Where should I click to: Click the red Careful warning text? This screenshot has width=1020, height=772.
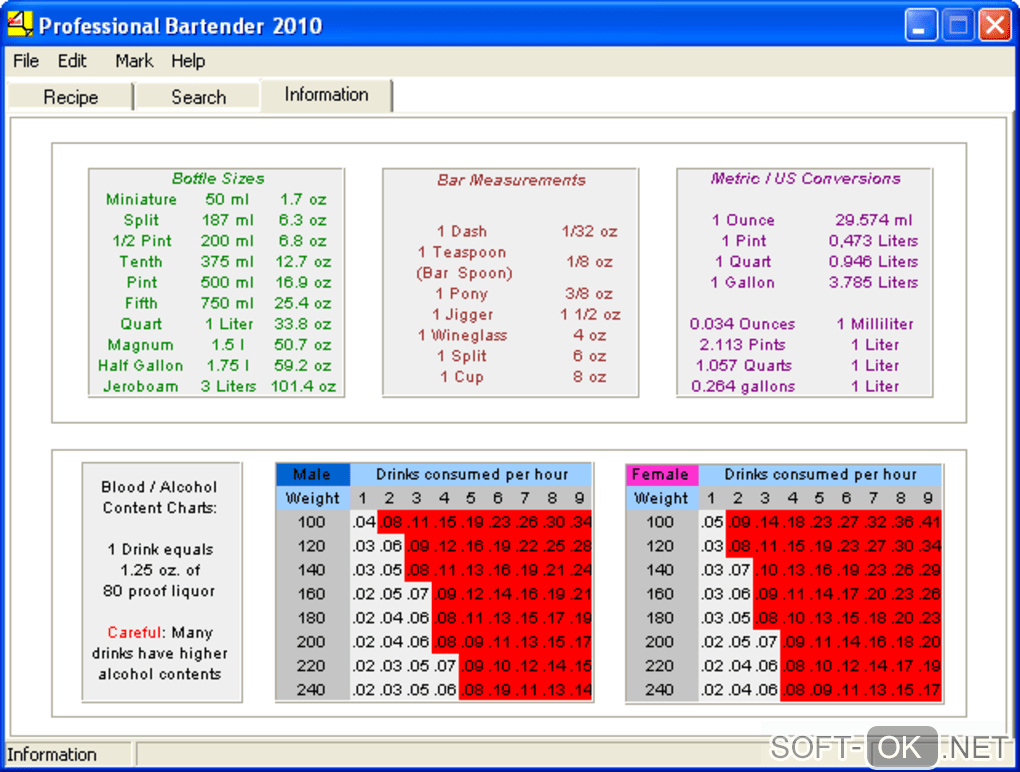[136, 633]
